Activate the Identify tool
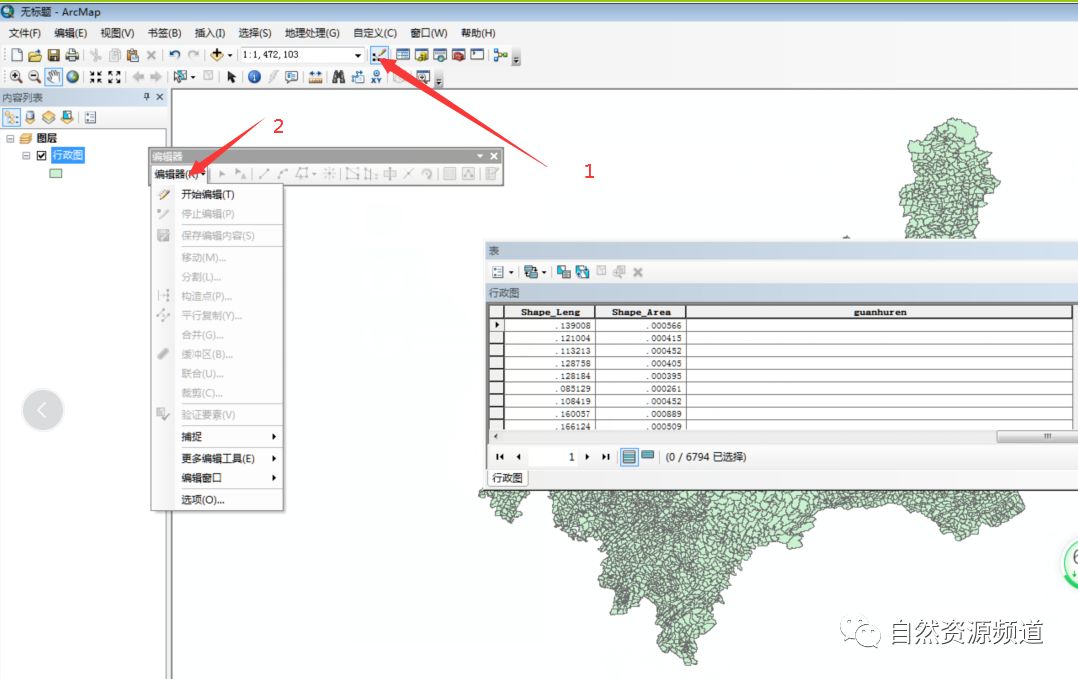Screen dimensions: 1078x679 pyautogui.click(x=254, y=77)
